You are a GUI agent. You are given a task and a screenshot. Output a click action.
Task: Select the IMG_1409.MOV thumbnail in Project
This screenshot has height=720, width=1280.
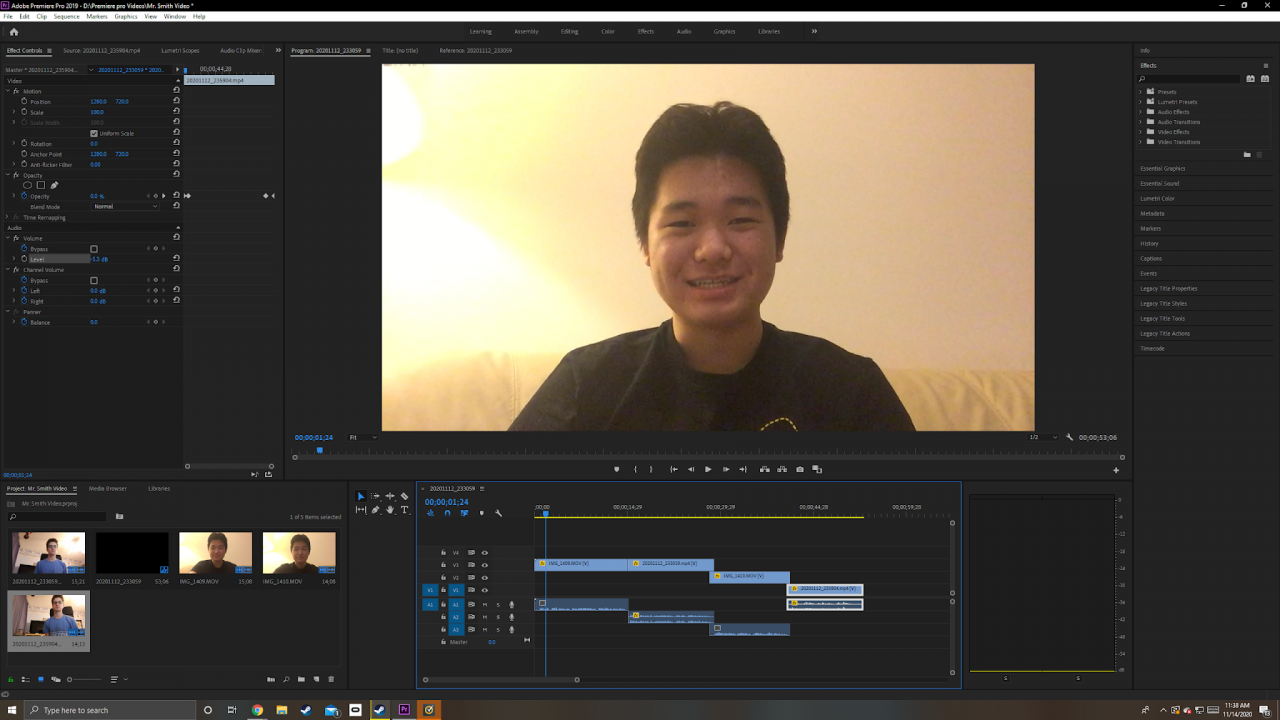point(215,553)
